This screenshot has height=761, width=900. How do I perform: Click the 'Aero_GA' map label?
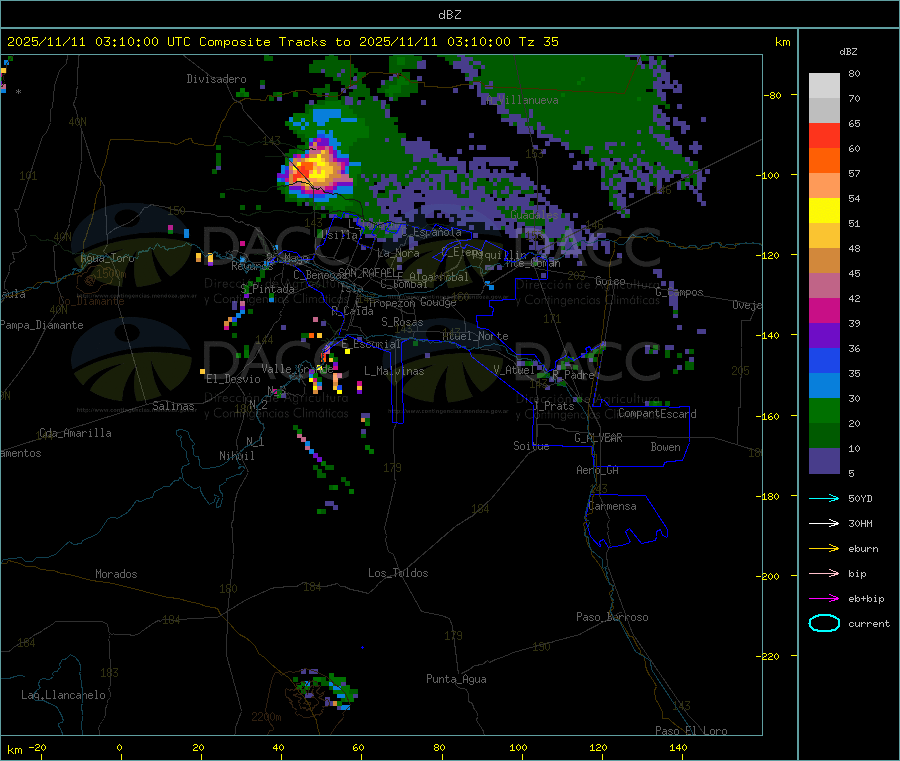click(597, 470)
